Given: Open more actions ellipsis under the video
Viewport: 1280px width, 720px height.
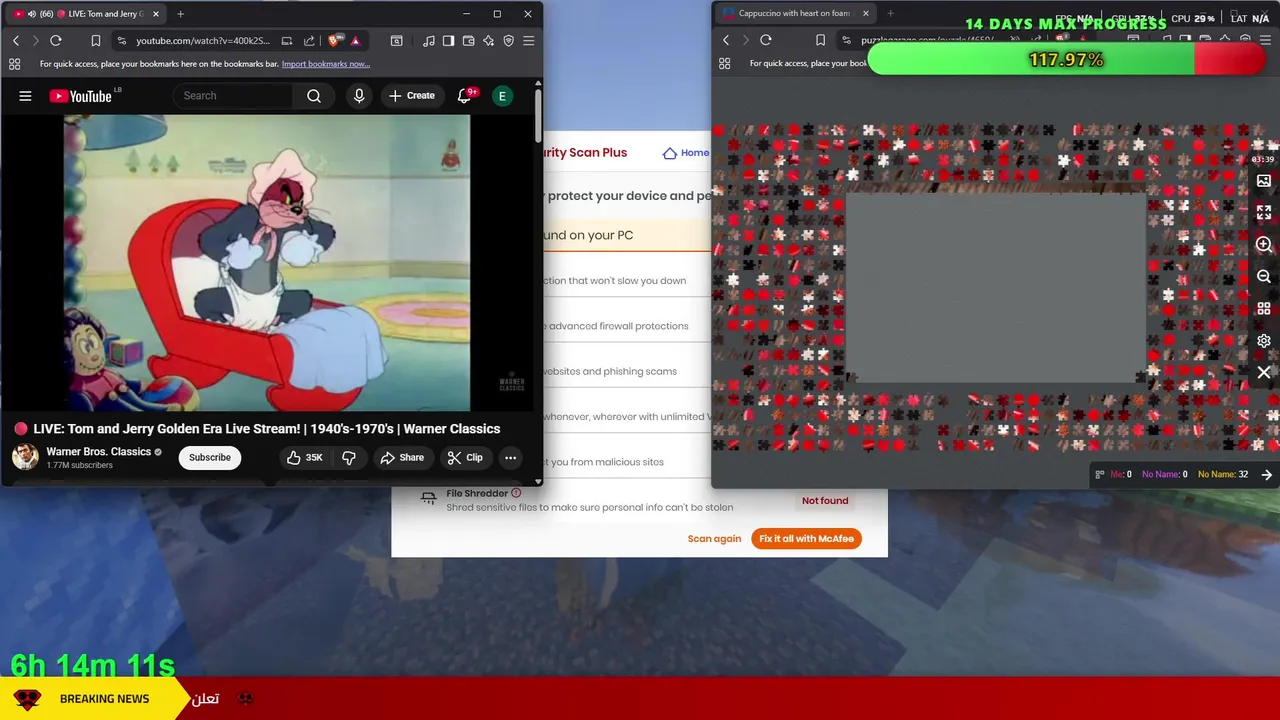Looking at the screenshot, I should pyautogui.click(x=511, y=458).
